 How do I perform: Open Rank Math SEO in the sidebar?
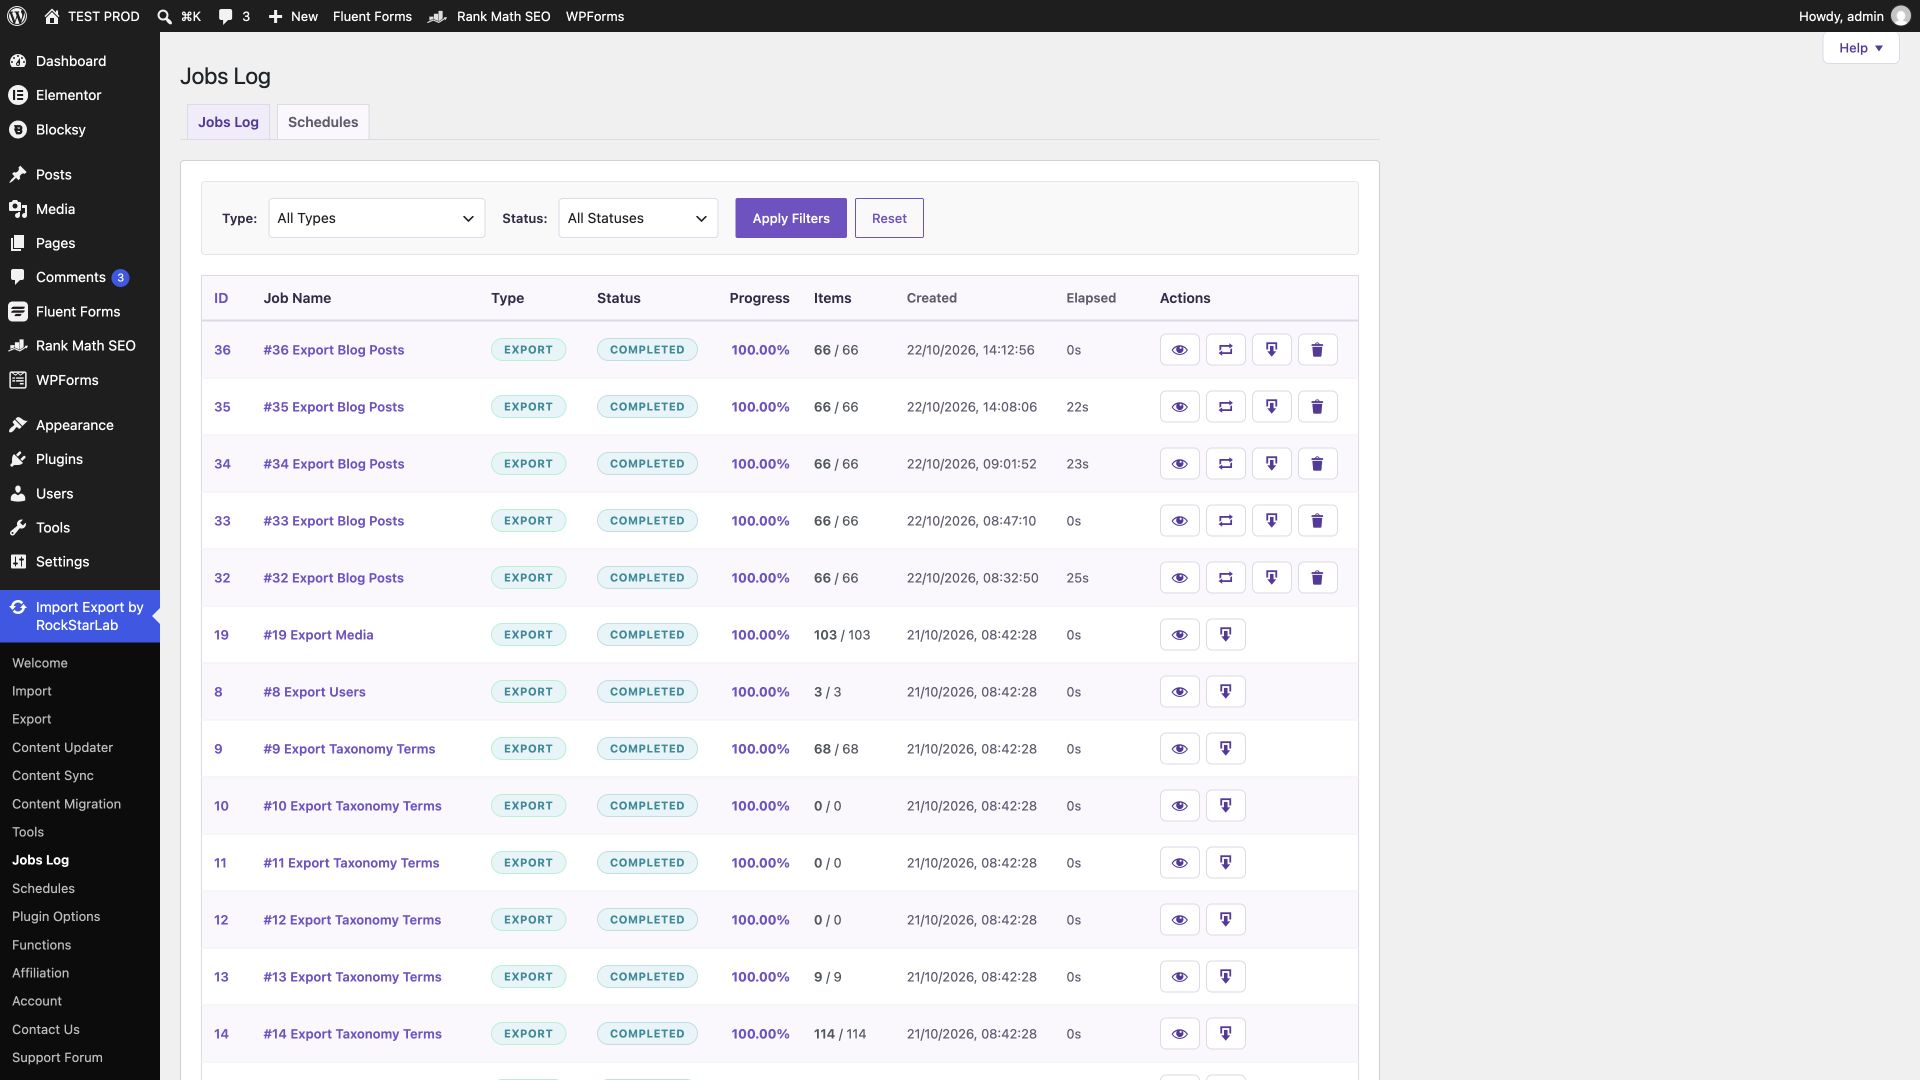click(x=80, y=346)
